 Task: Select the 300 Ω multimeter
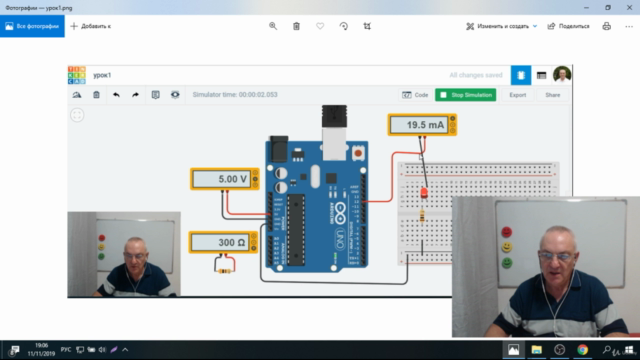[223, 242]
